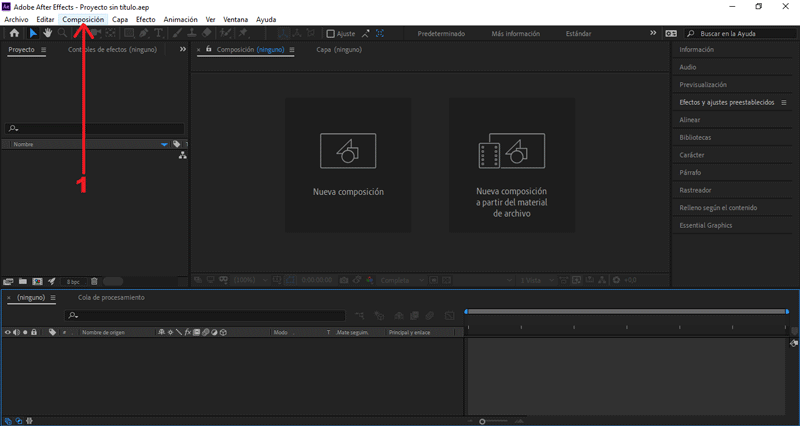Click the tag icon in Project column header

pyautogui.click(x=177, y=144)
